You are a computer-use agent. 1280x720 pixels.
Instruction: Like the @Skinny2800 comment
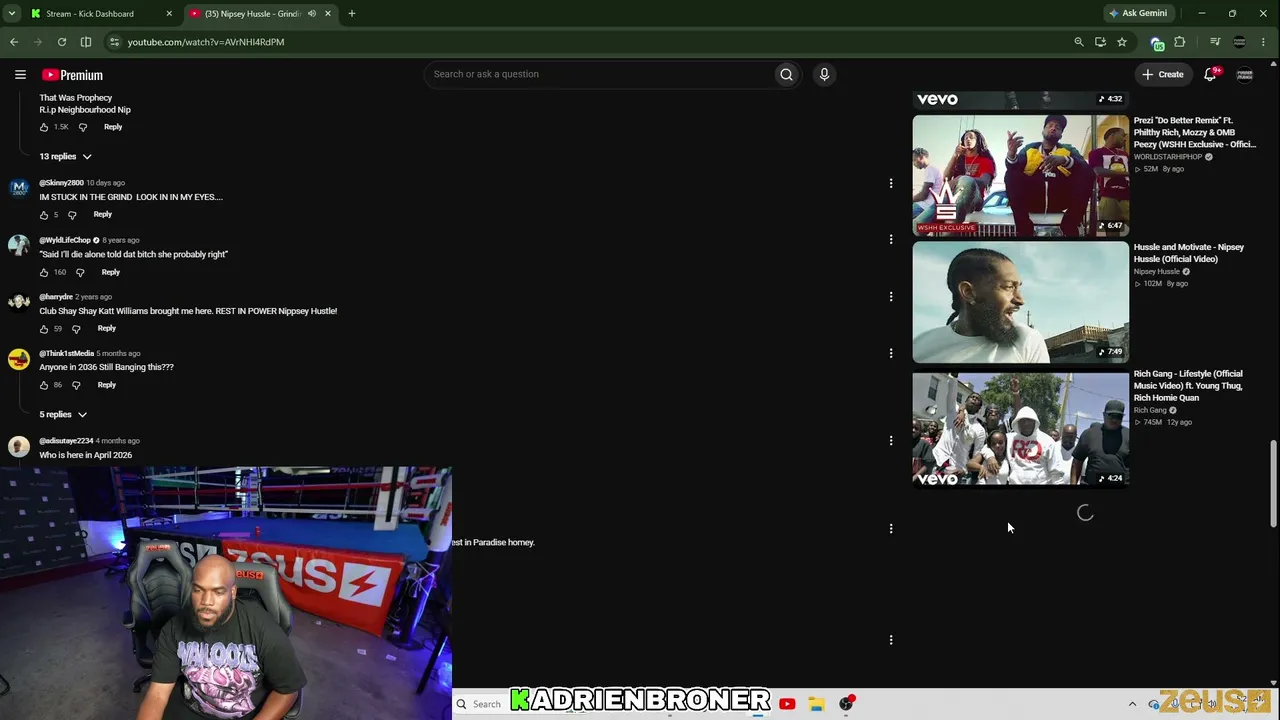pos(44,215)
